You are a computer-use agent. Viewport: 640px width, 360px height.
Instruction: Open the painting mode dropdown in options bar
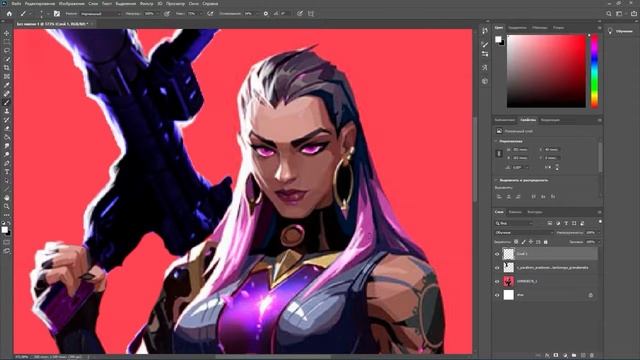100,13
